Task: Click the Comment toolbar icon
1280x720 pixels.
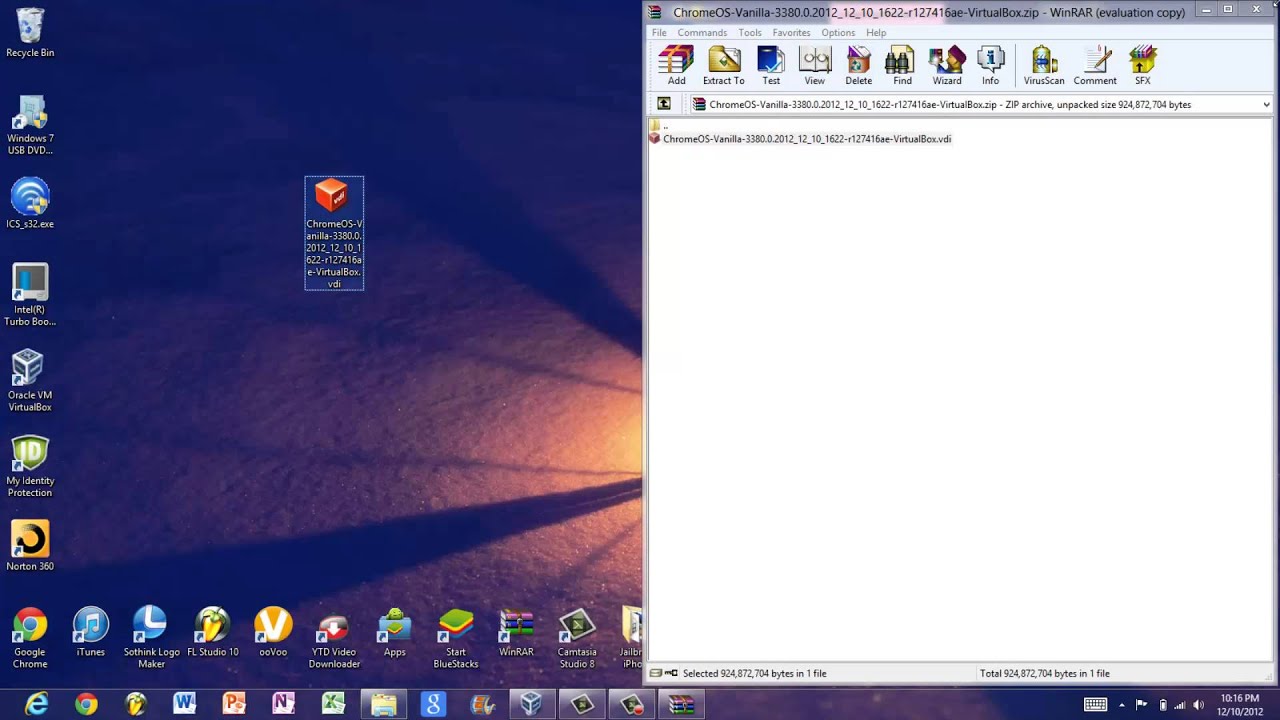Action: pos(1095,66)
